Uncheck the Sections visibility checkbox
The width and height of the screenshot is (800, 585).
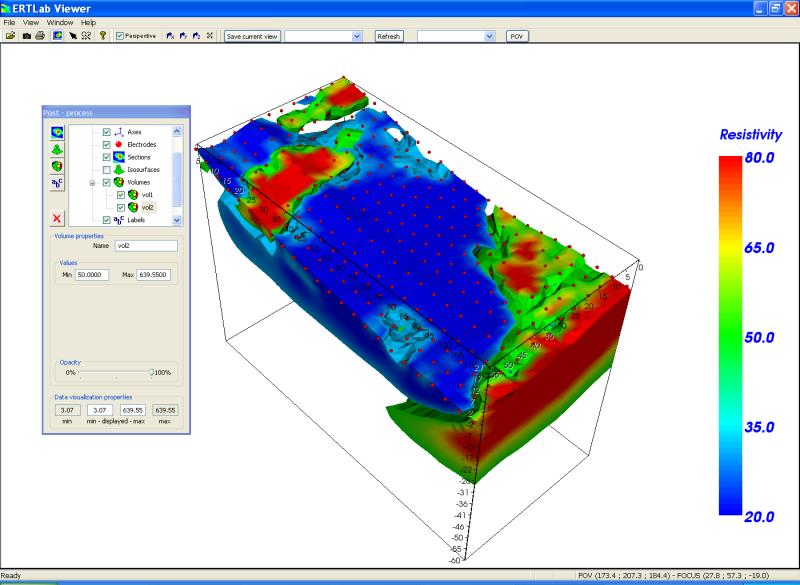click(x=107, y=157)
